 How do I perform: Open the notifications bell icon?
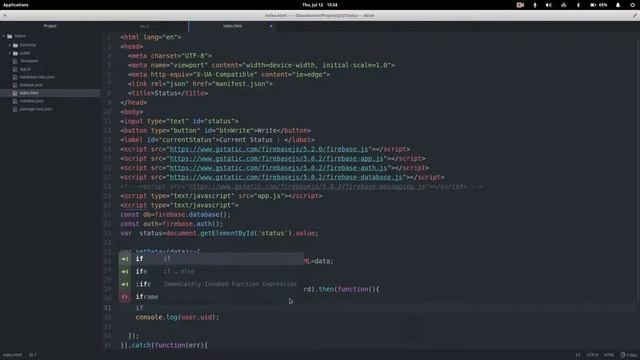[x=618, y=5]
